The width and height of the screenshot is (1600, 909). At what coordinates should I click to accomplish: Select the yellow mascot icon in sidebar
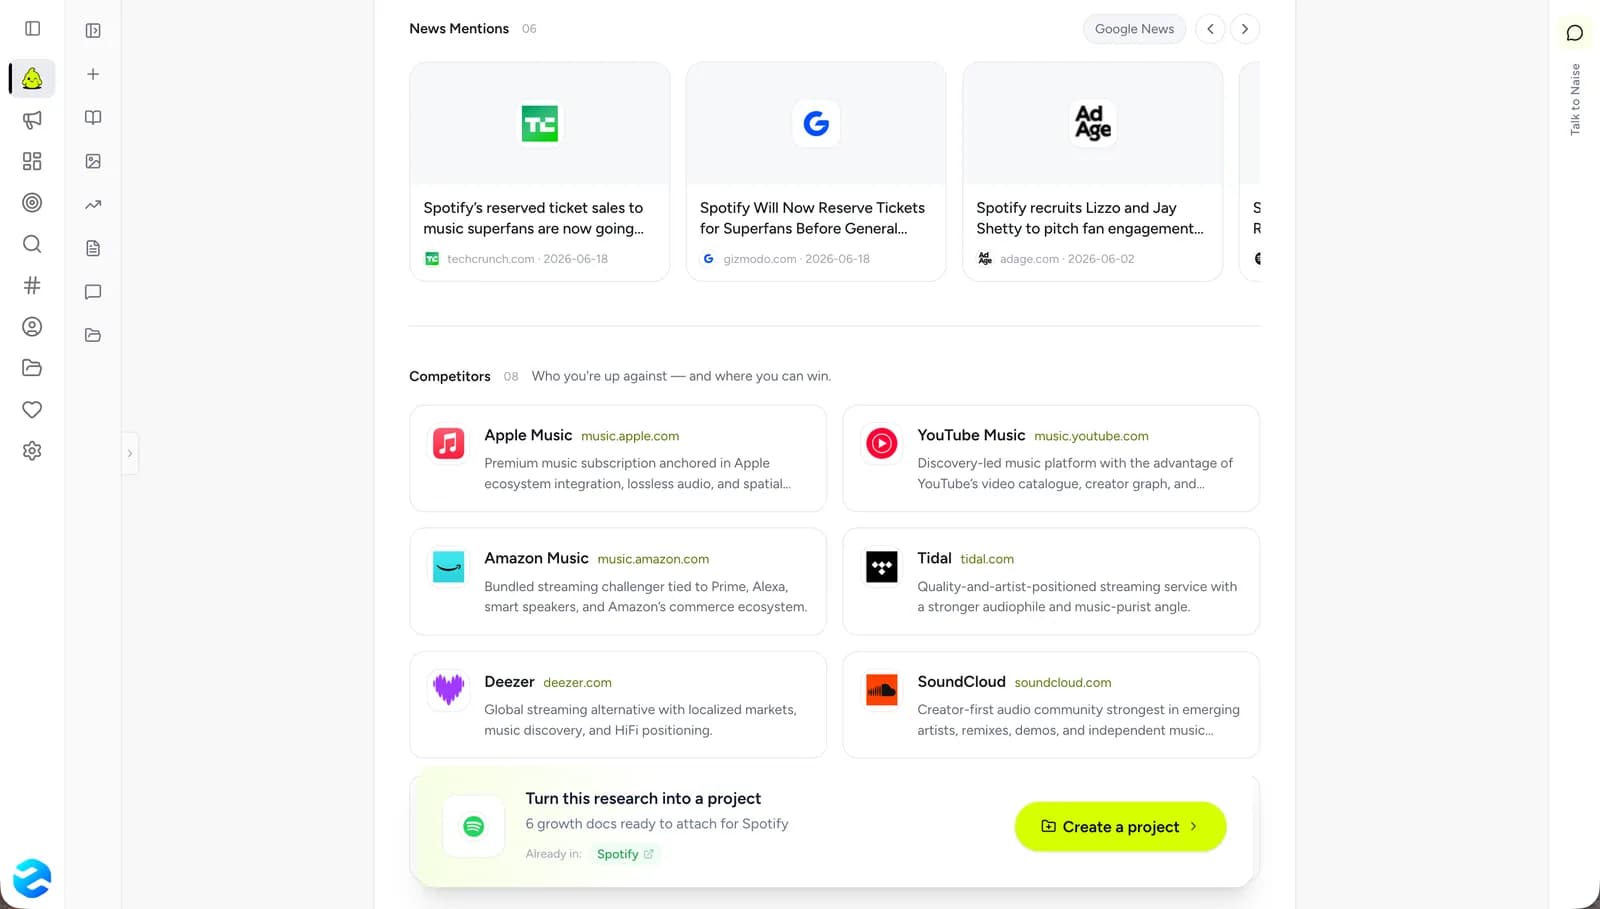tap(32, 78)
